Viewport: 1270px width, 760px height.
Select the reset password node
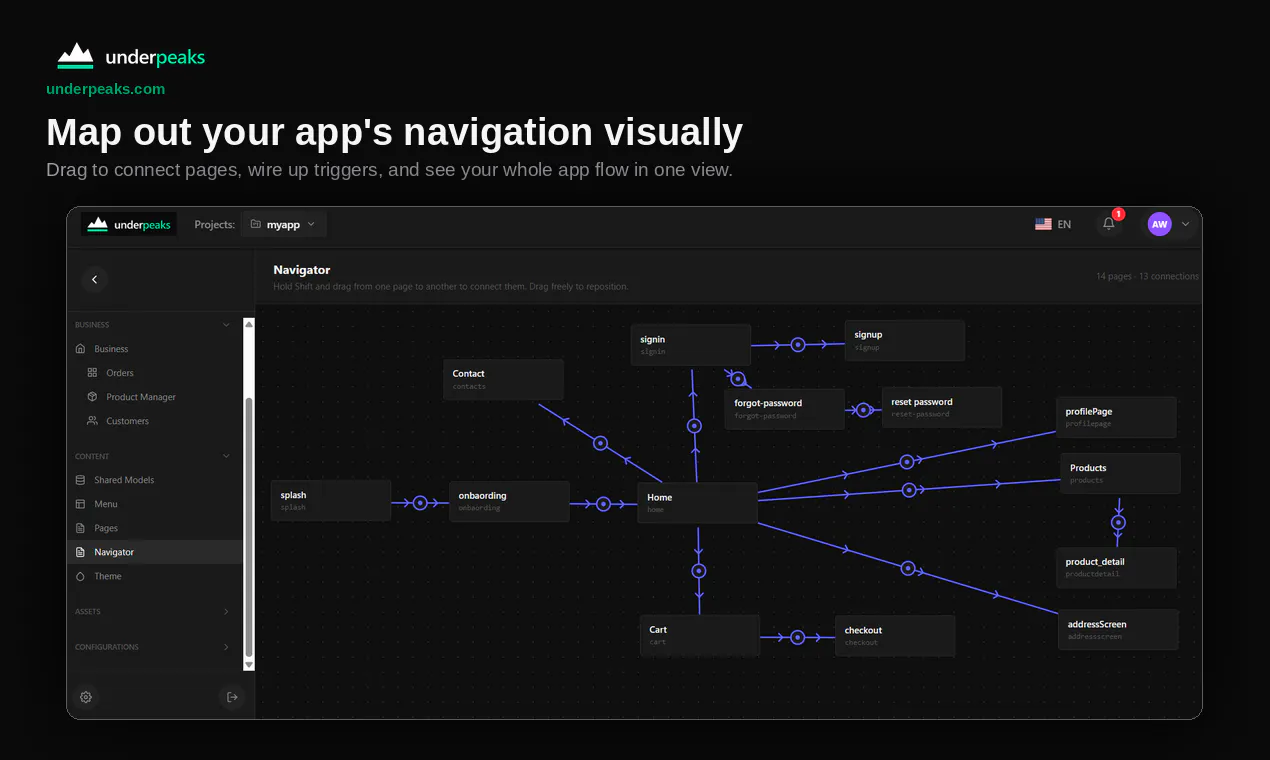[942, 408]
